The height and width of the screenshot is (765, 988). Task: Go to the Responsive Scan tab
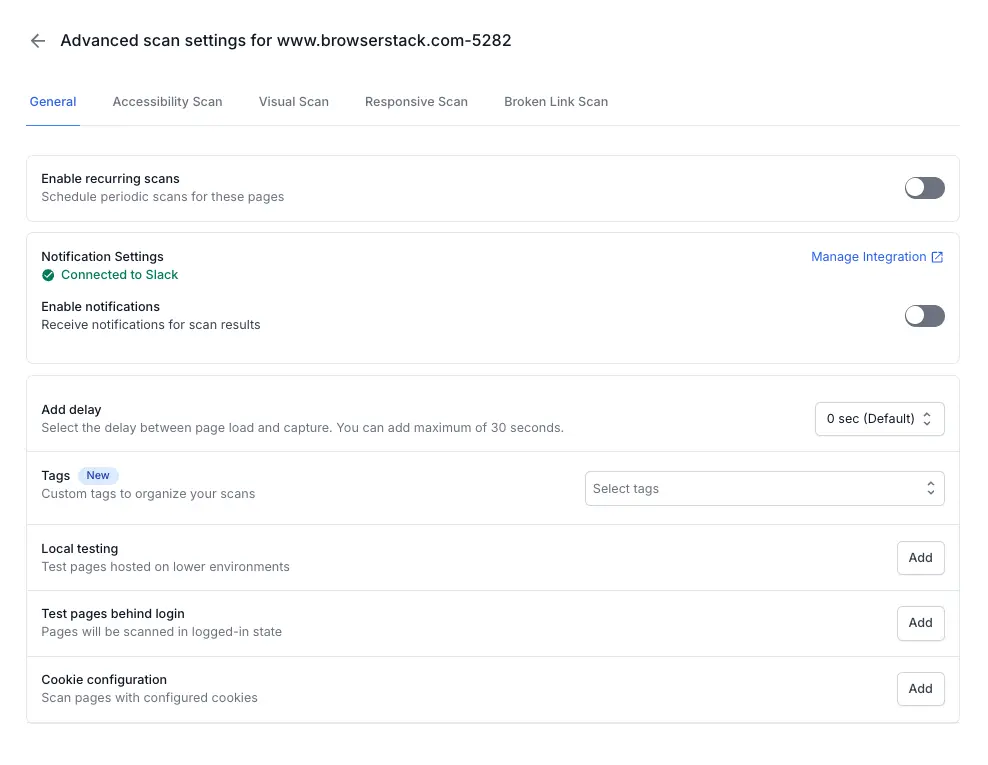[x=416, y=102]
